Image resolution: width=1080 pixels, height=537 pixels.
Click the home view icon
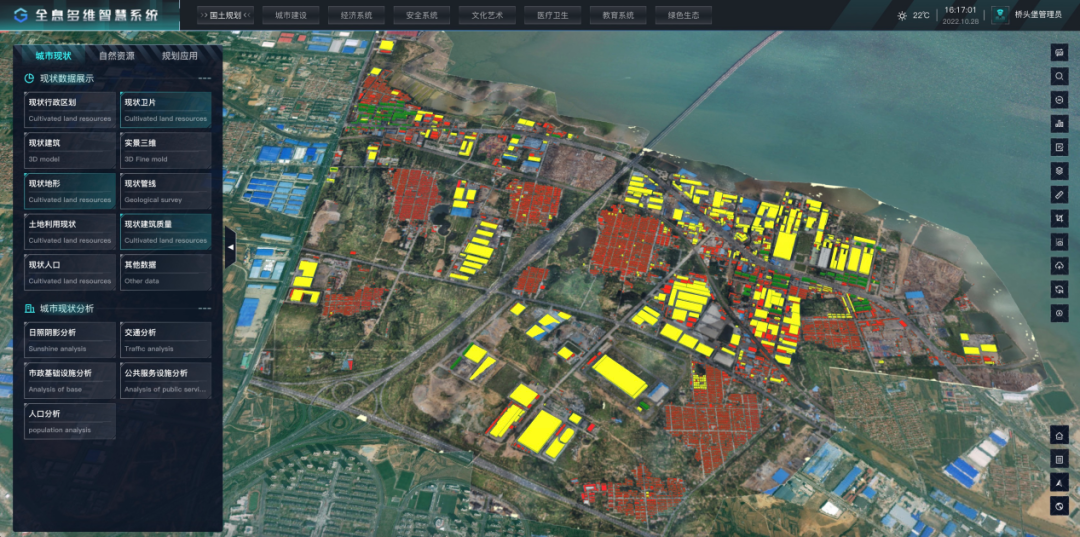click(x=1059, y=435)
